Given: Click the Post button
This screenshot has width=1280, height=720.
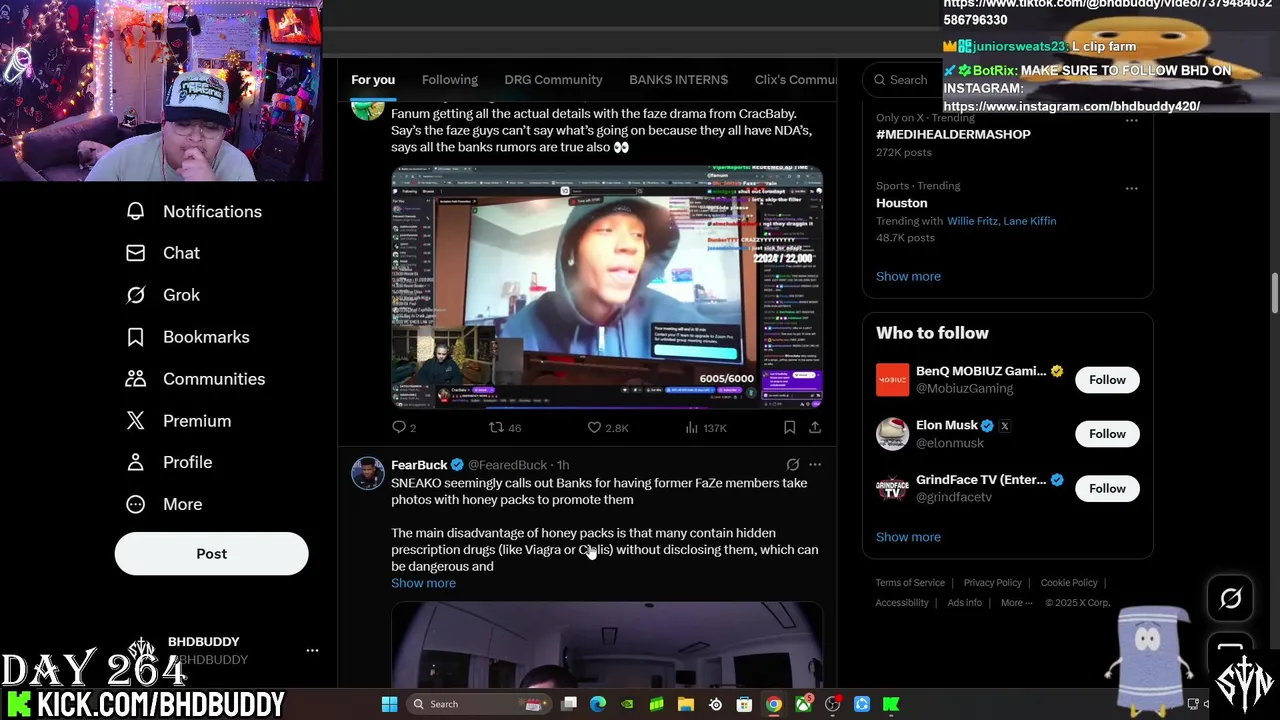Looking at the screenshot, I should [x=211, y=553].
